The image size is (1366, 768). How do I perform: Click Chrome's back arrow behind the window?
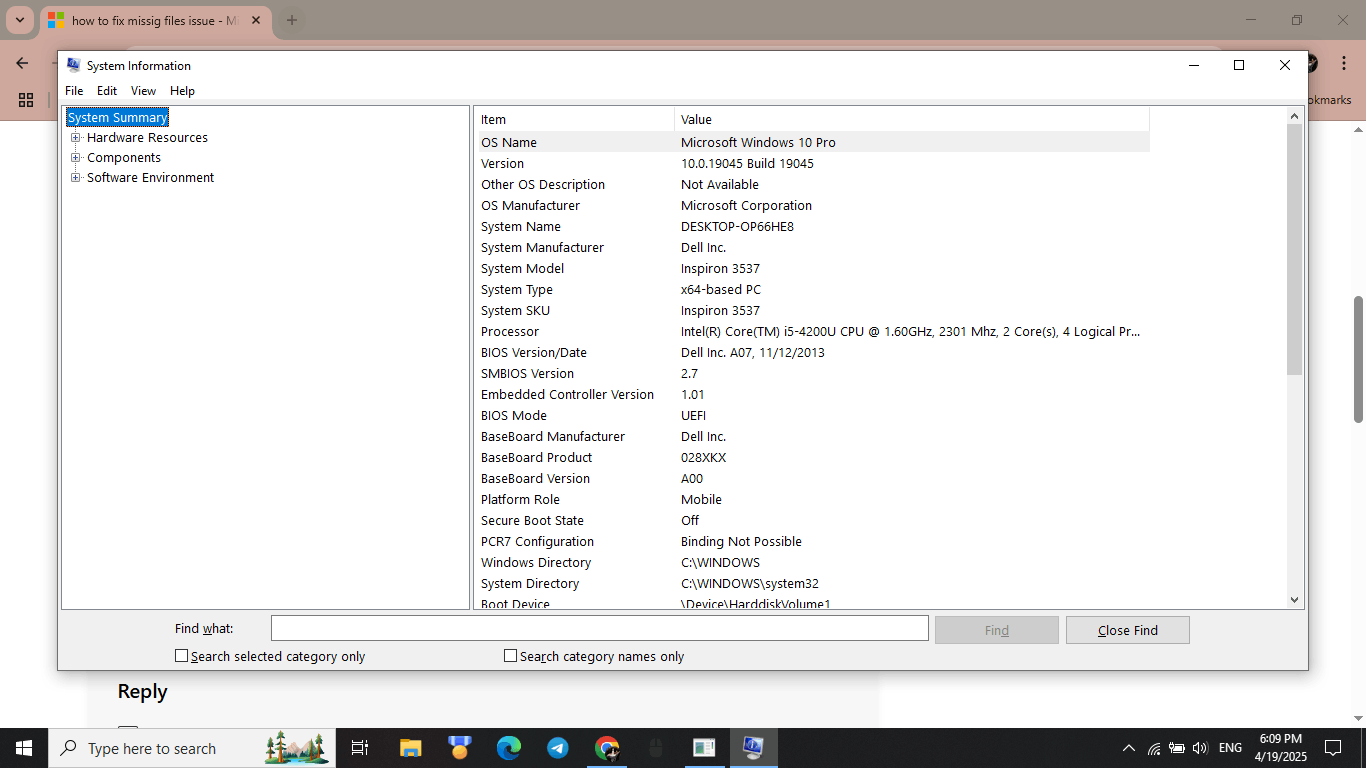22,63
